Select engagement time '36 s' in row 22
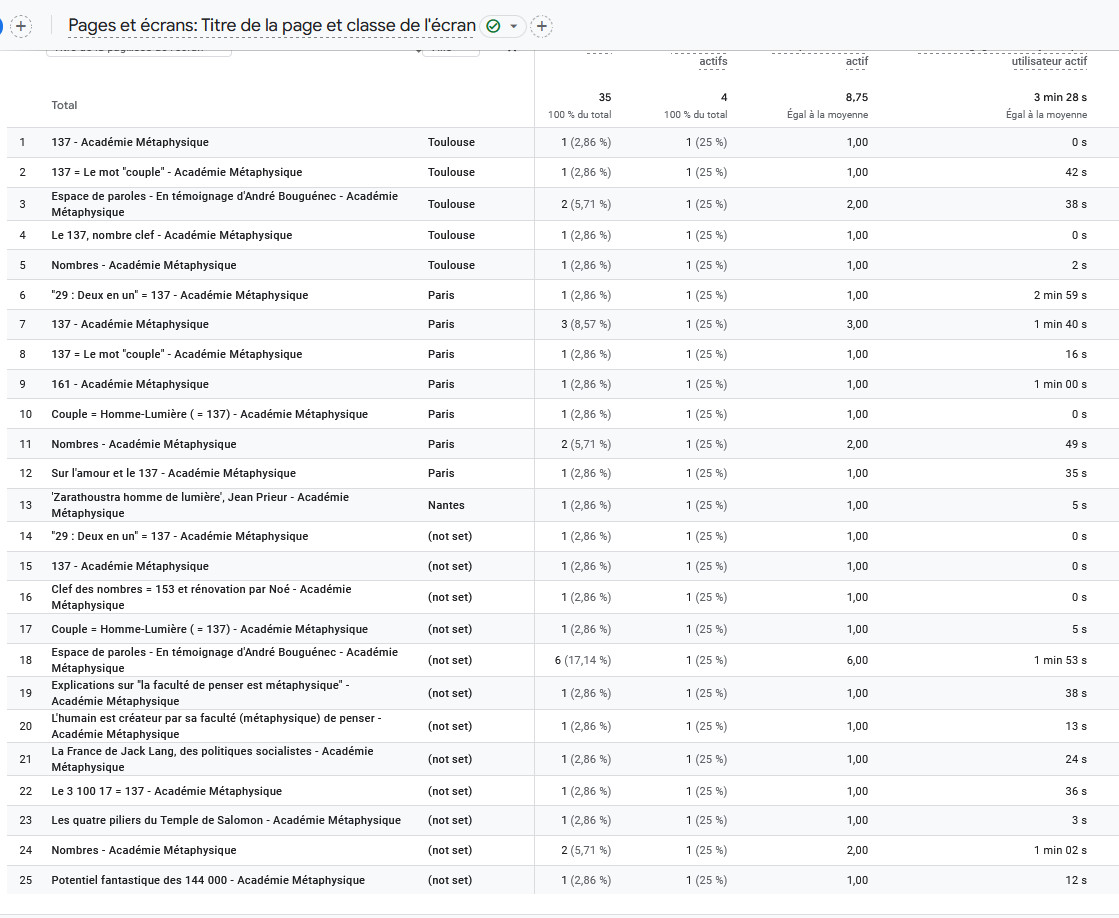 click(x=1076, y=791)
